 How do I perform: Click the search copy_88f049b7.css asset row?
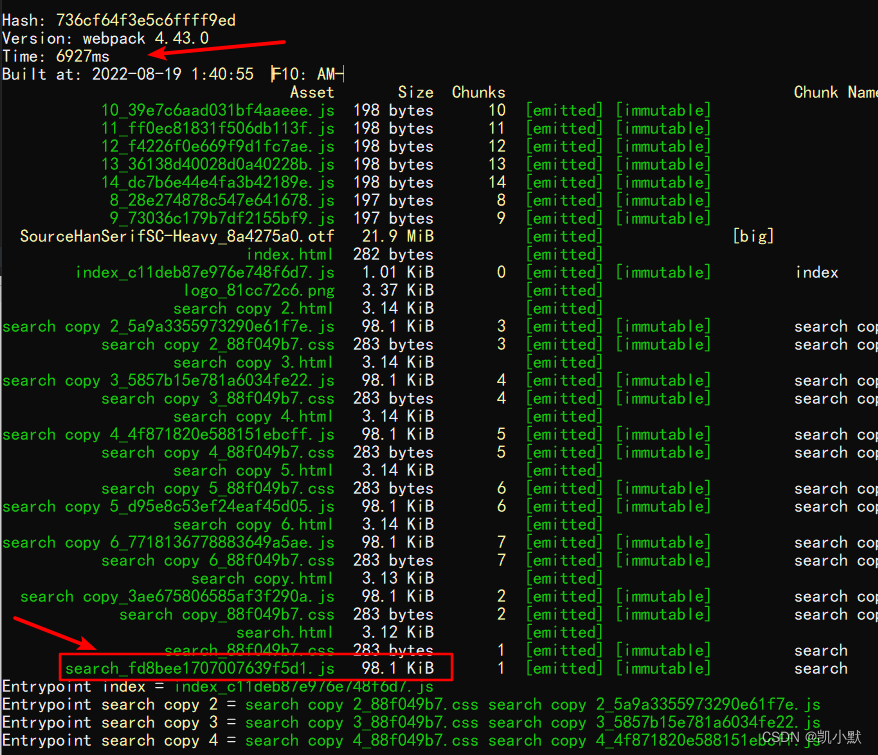[227, 614]
